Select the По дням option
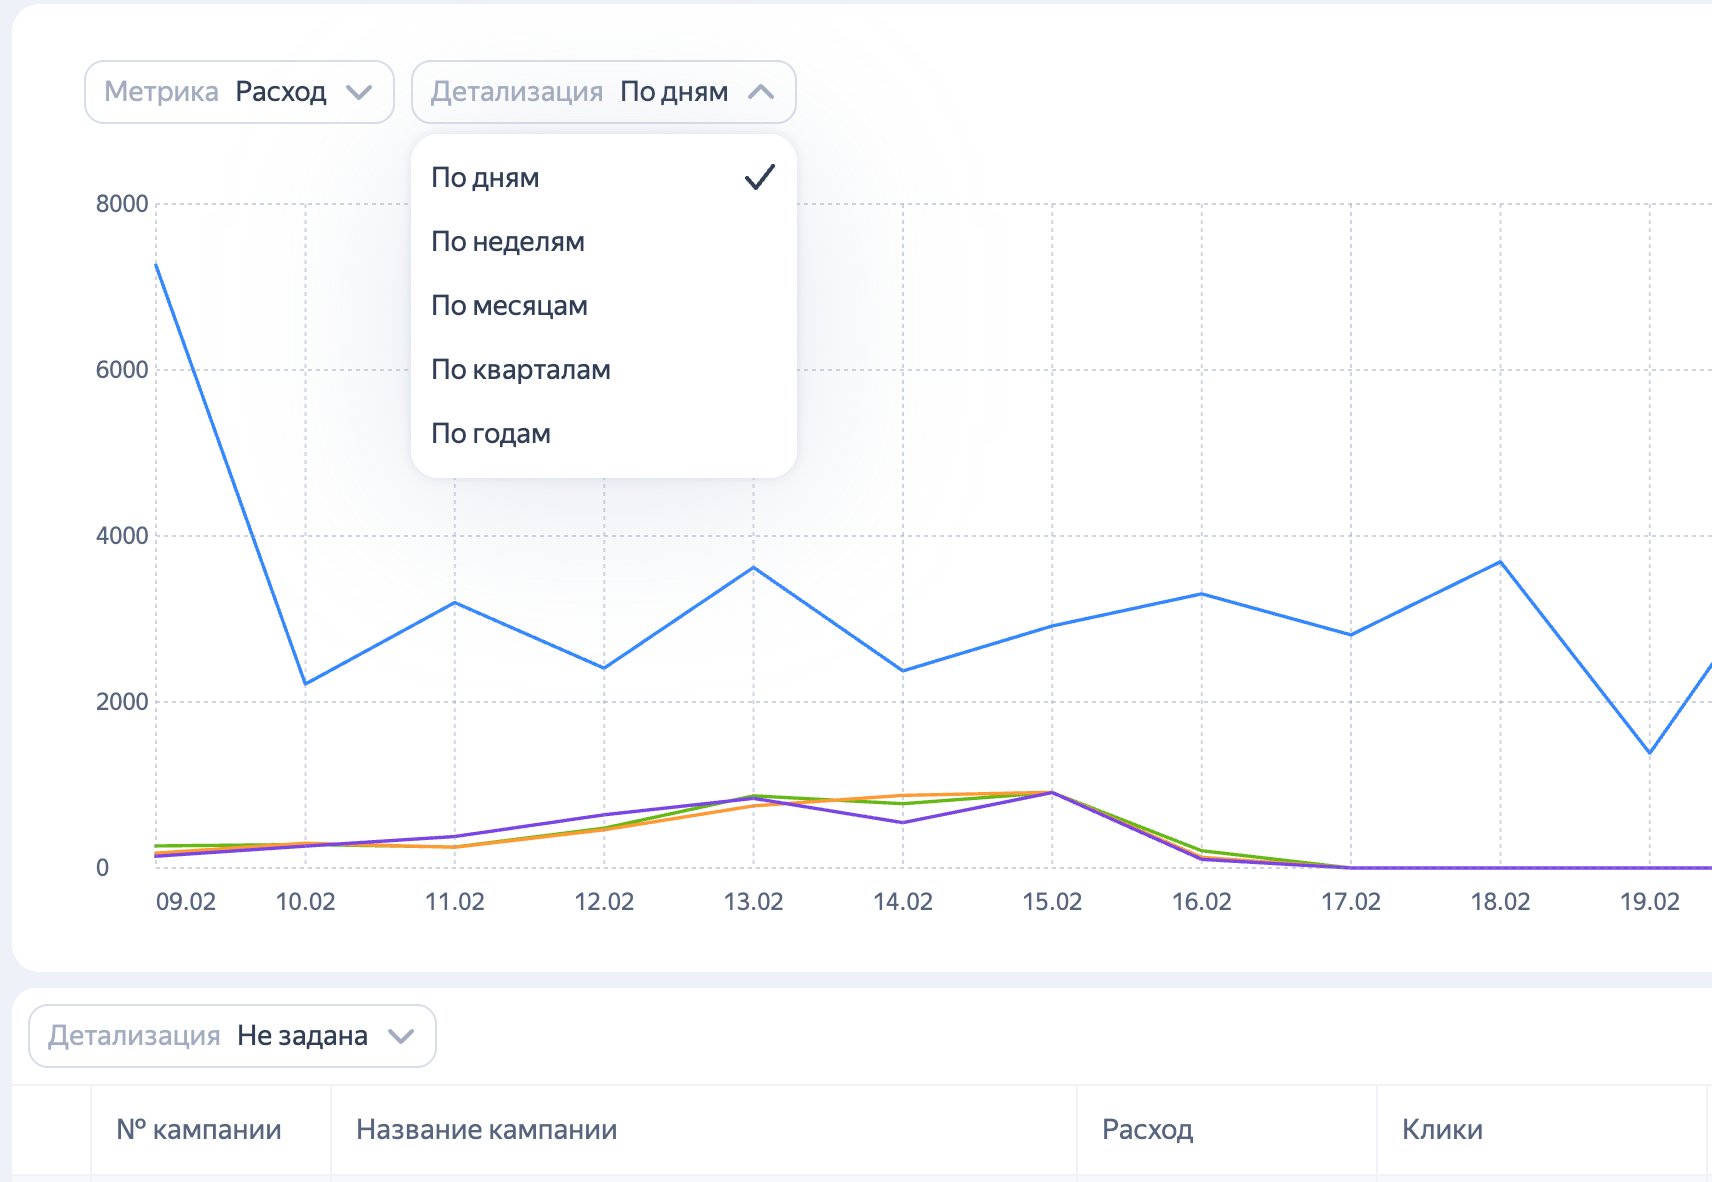The image size is (1712, 1182). (486, 178)
